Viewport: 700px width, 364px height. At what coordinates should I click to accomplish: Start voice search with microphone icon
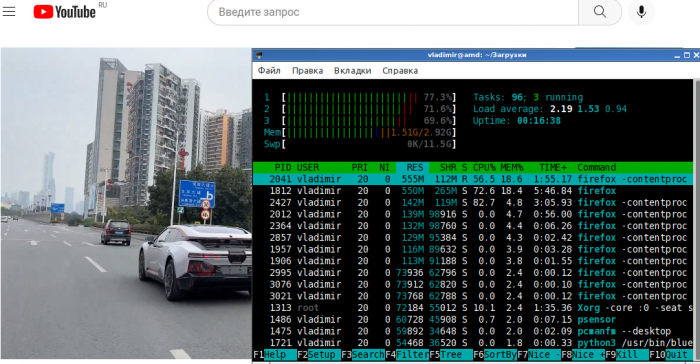click(x=642, y=12)
